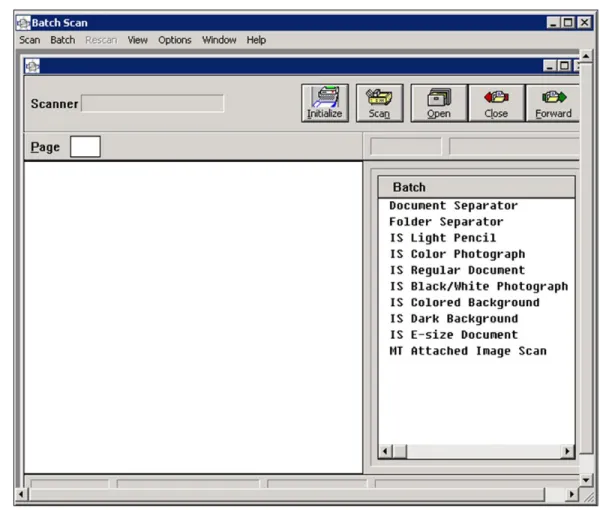
Task: Click the Batch Scan title bar app icon
Action: coord(23,23)
